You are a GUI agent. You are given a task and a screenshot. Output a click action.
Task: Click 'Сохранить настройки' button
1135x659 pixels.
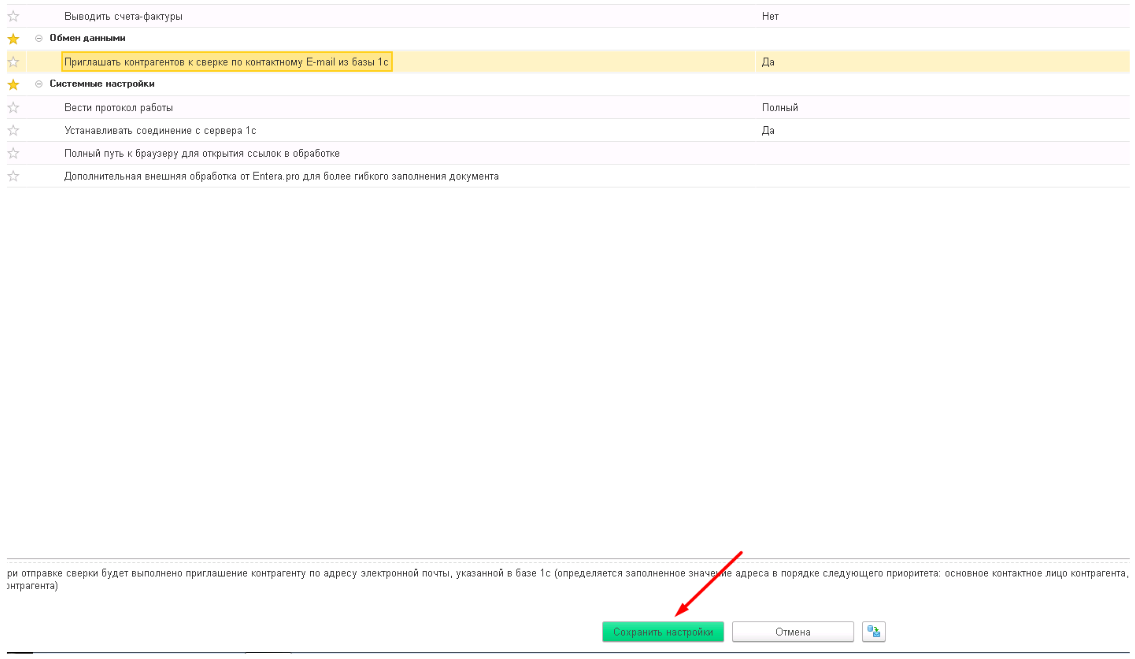[x=662, y=631]
